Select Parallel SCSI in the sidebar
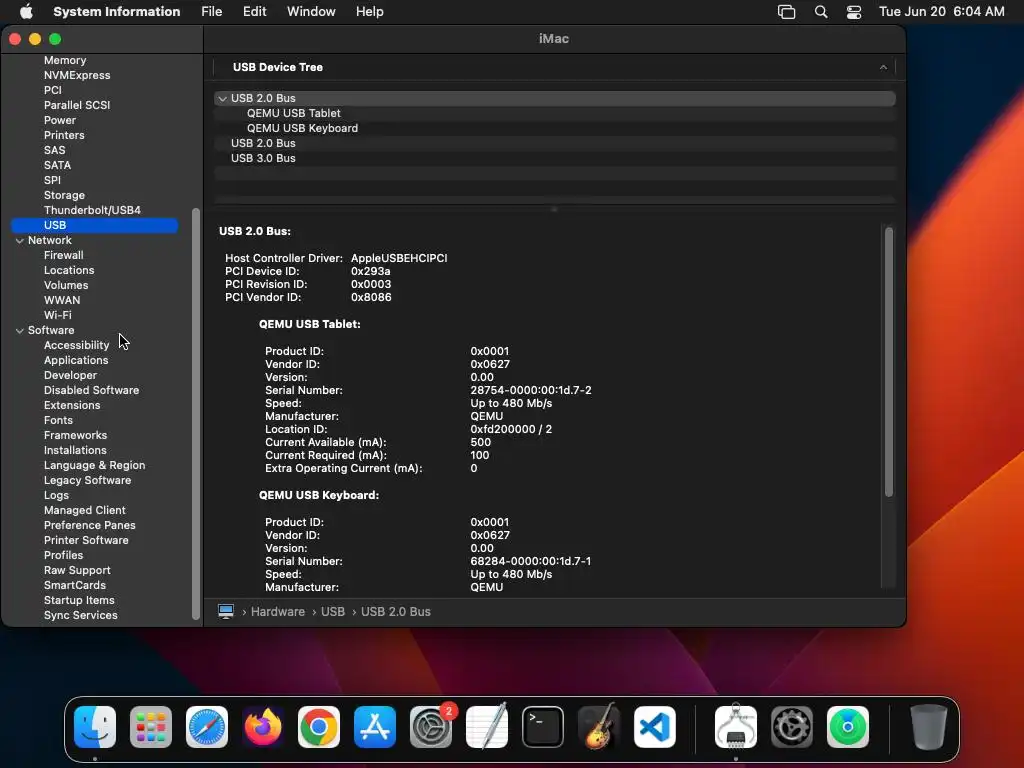The height and width of the screenshot is (768, 1024). pyautogui.click(x=77, y=105)
